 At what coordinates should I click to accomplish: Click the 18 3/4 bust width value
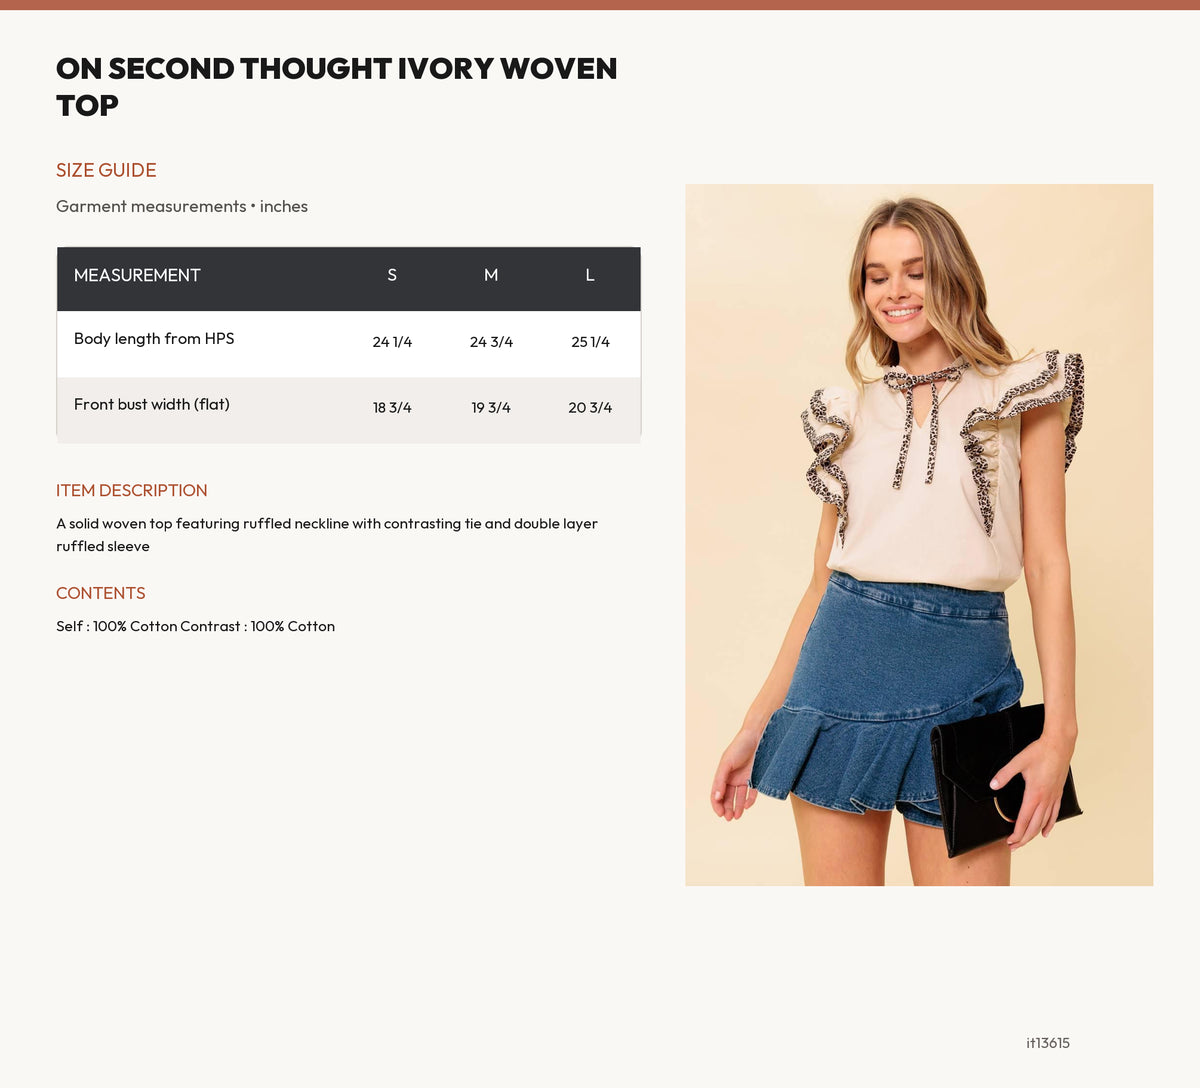click(392, 408)
